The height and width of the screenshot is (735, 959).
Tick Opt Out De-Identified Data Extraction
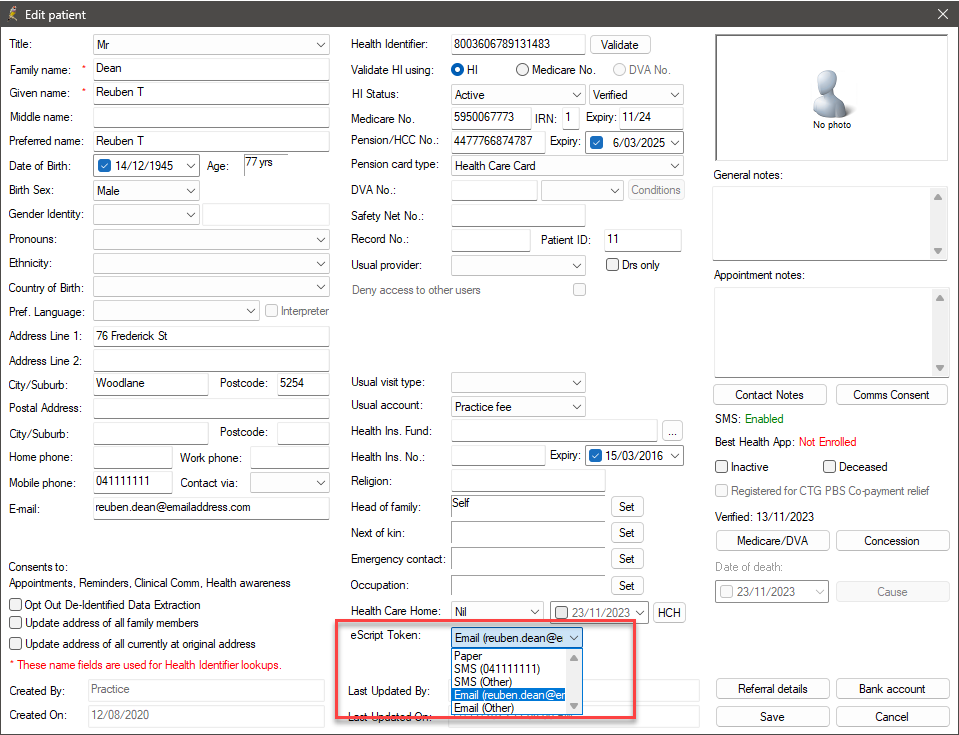15,605
